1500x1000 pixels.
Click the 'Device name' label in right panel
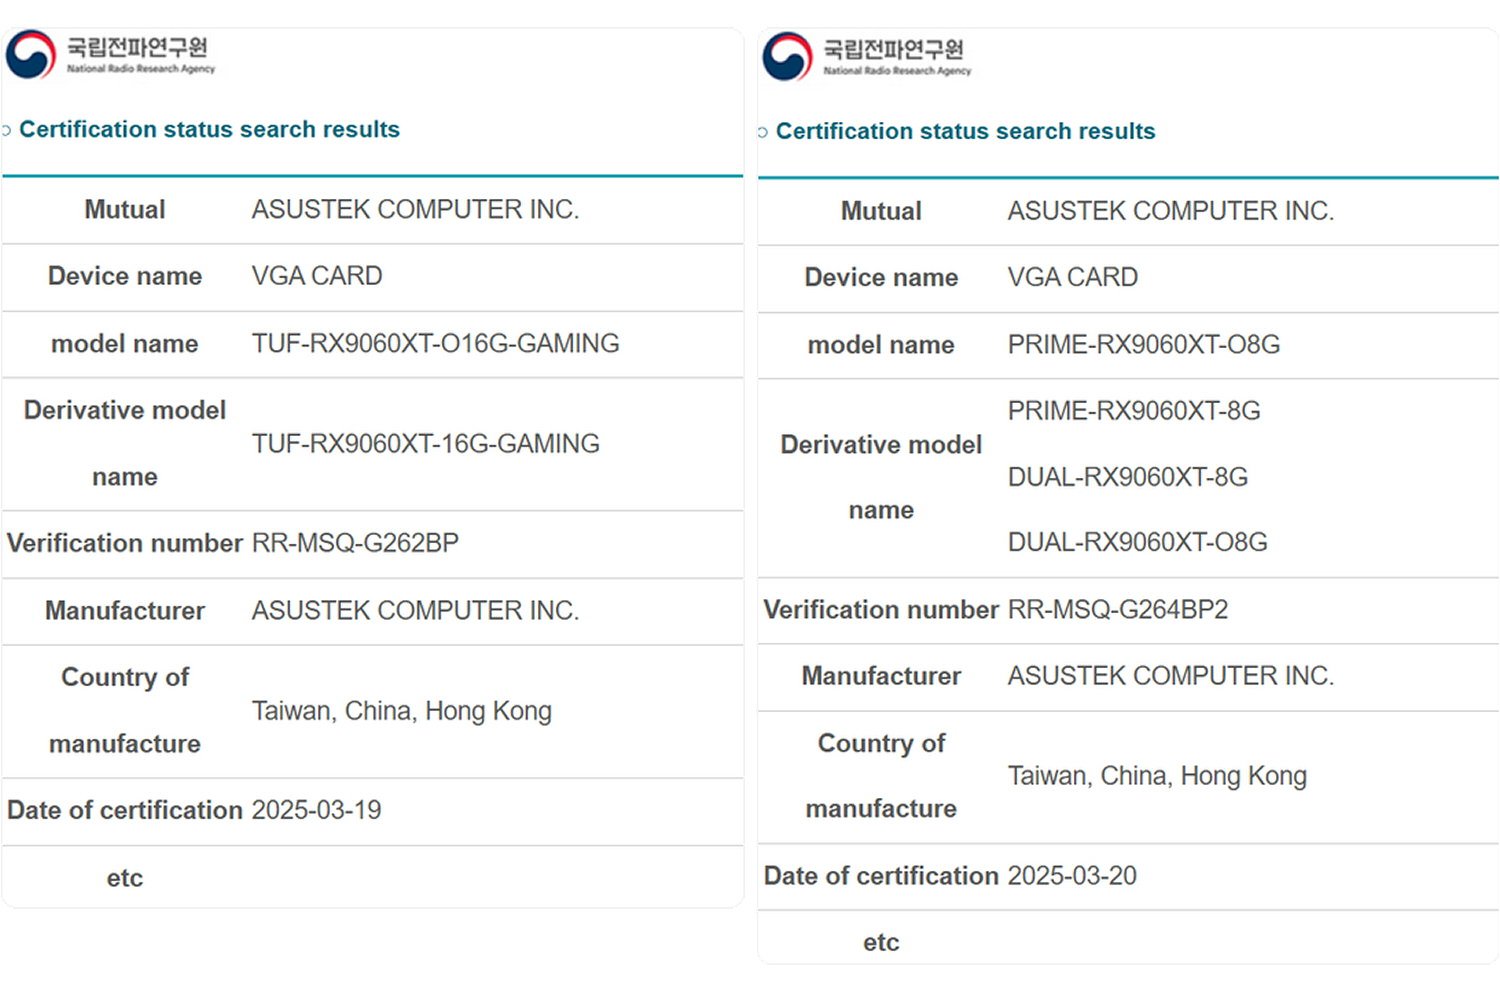(x=881, y=277)
